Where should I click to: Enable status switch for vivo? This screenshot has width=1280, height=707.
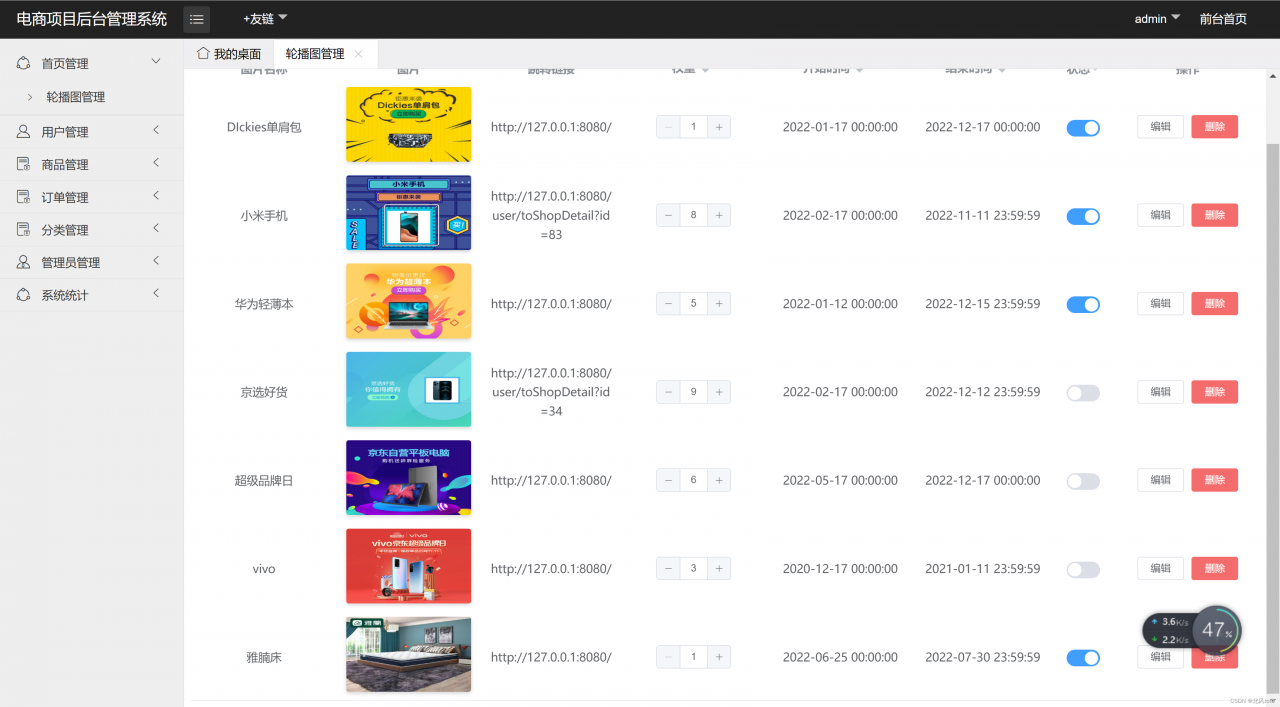(1083, 569)
